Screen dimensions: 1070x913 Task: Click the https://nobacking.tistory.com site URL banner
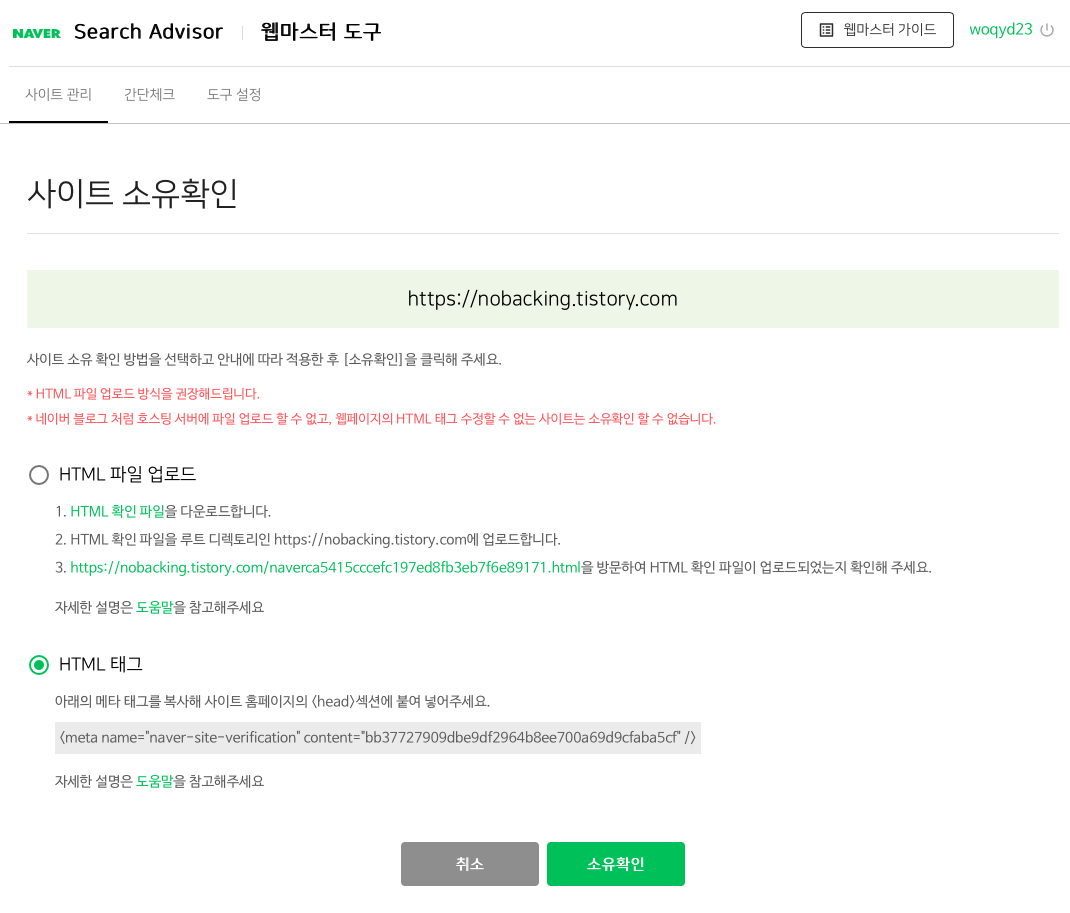pyautogui.click(x=543, y=299)
